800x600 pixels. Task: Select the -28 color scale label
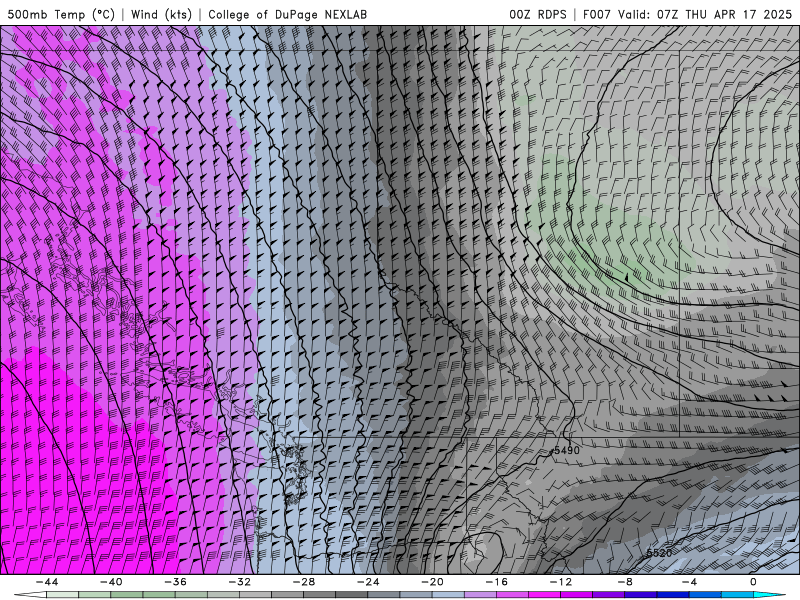[x=304, y=582]
